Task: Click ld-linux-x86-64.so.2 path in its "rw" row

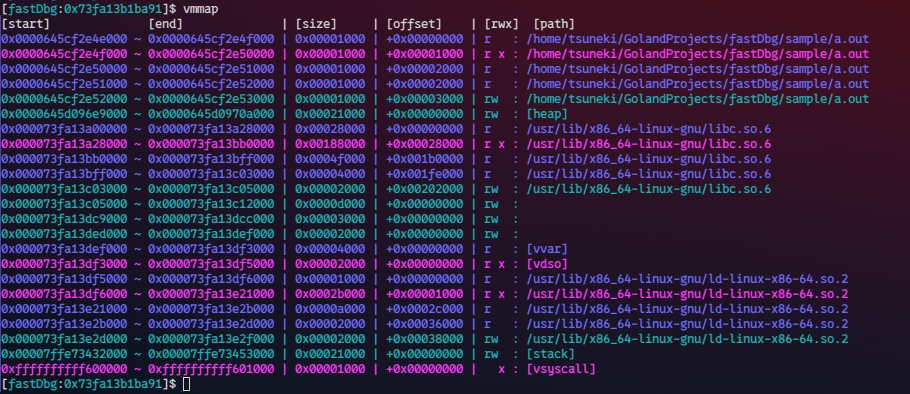Action: (687, 338)
